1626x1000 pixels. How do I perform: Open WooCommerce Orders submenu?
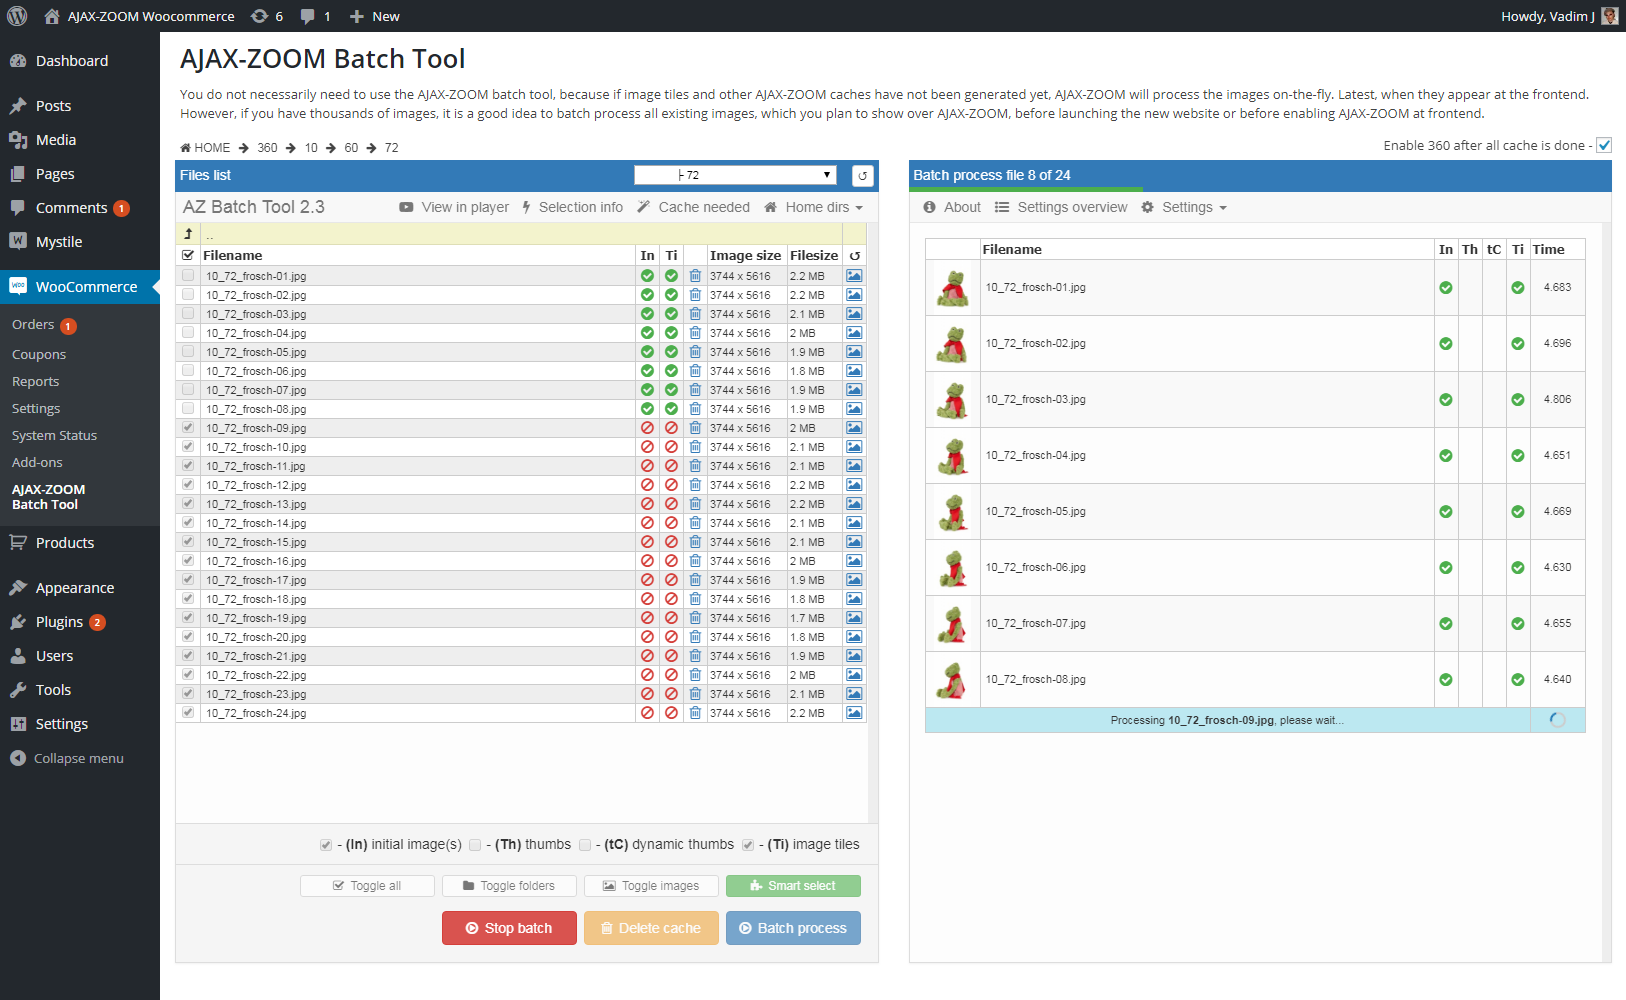pos(33,325)
